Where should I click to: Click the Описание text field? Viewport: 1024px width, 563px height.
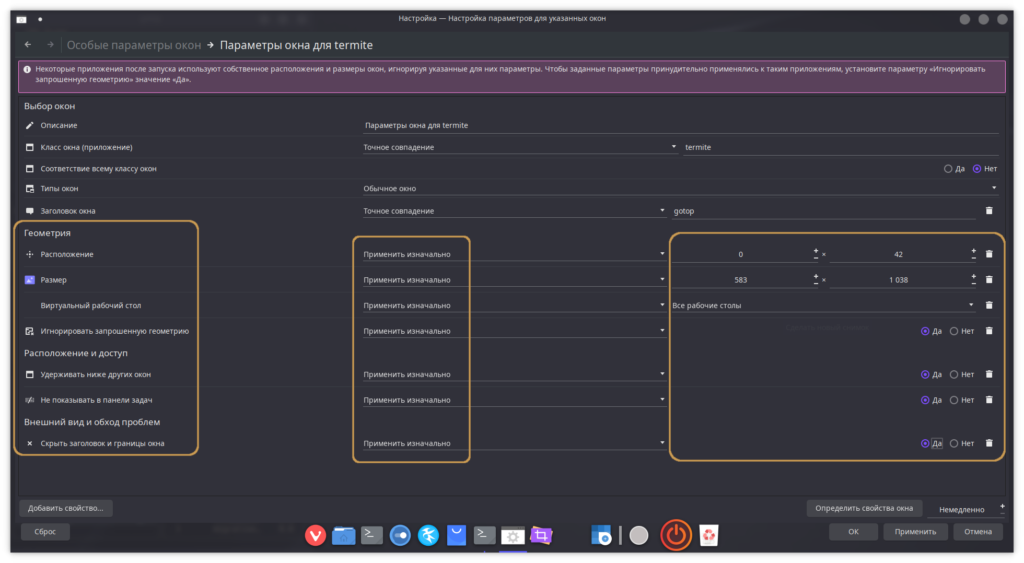pos(680,125)
